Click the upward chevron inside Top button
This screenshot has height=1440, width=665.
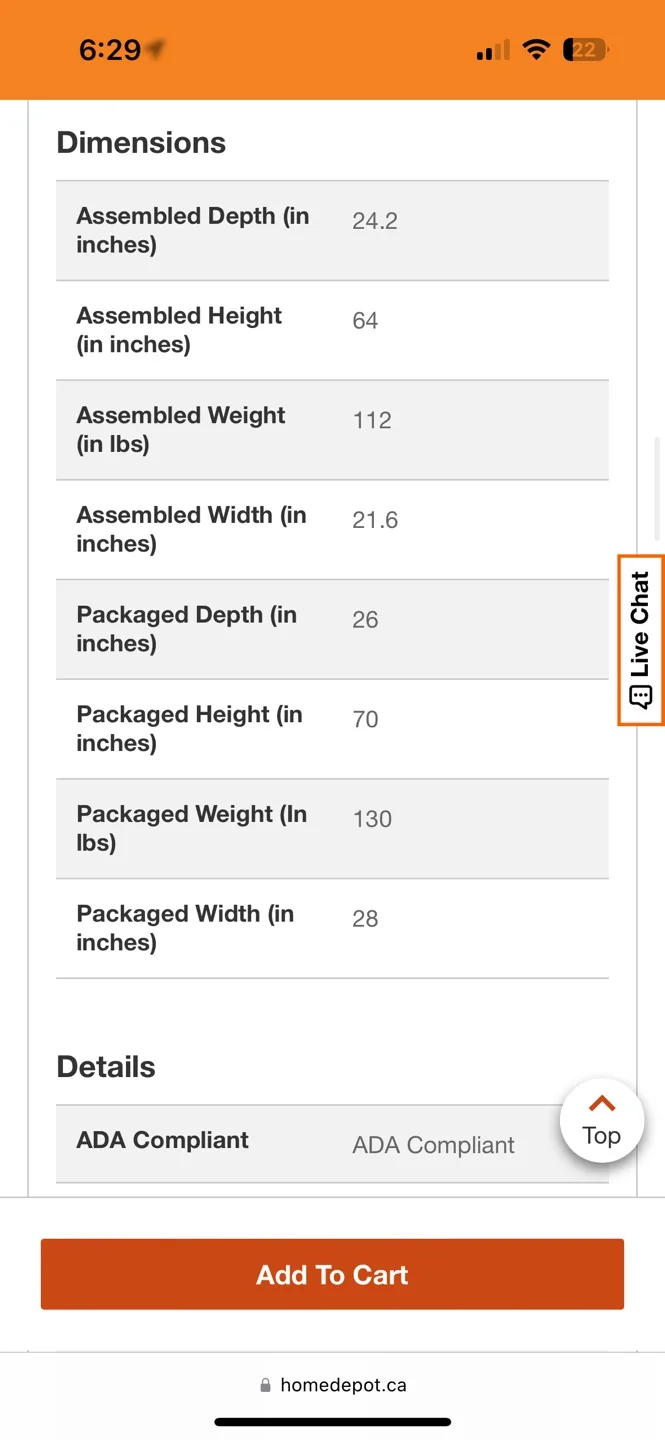(602, 1102)
